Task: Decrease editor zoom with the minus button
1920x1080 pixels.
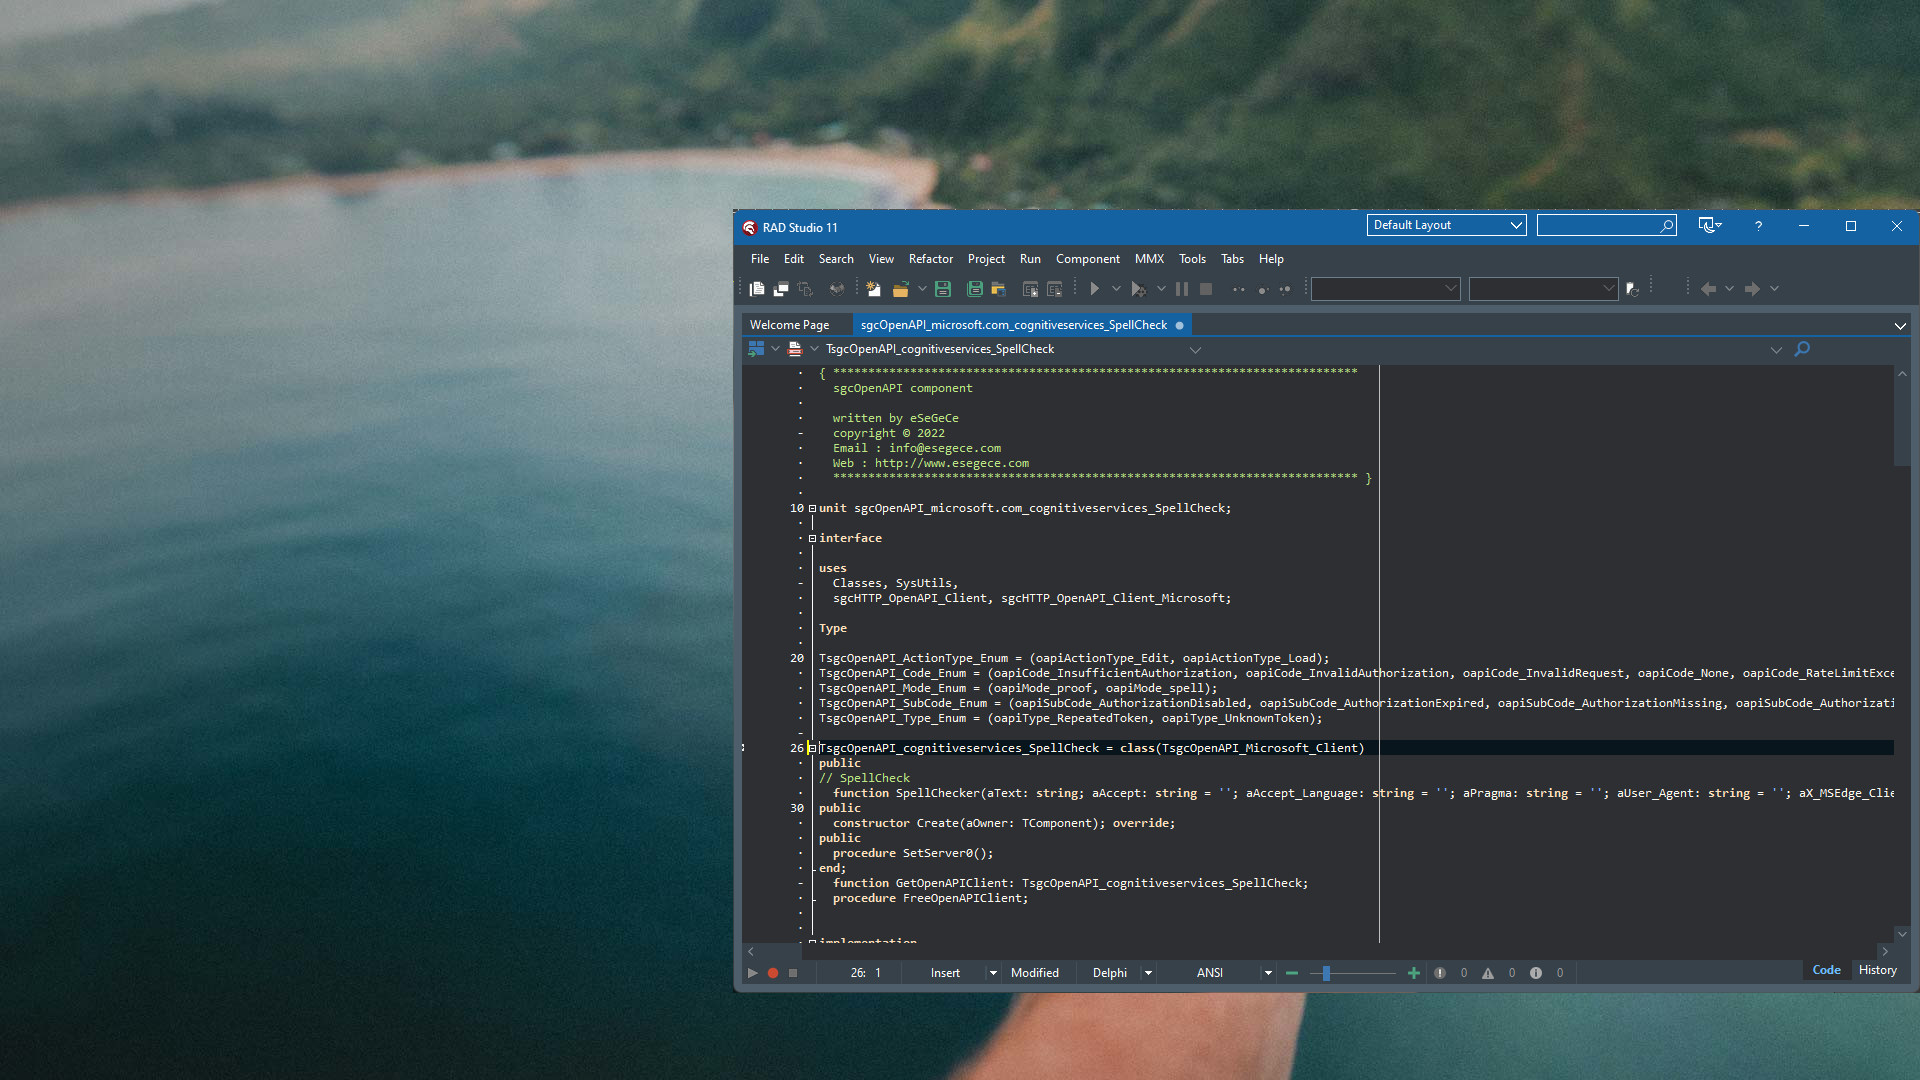Action: [x=1292, y=973]
